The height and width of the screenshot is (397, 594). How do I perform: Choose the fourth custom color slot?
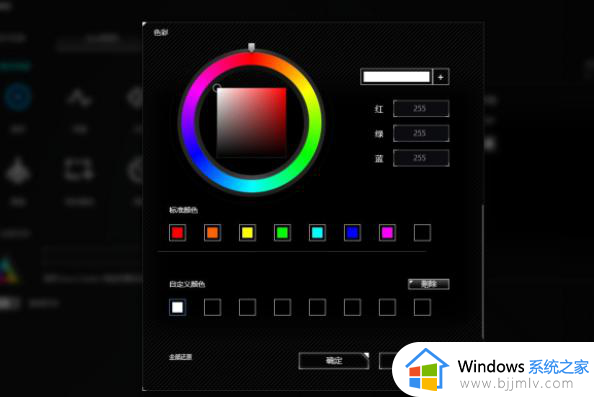(x=282, y=307)
